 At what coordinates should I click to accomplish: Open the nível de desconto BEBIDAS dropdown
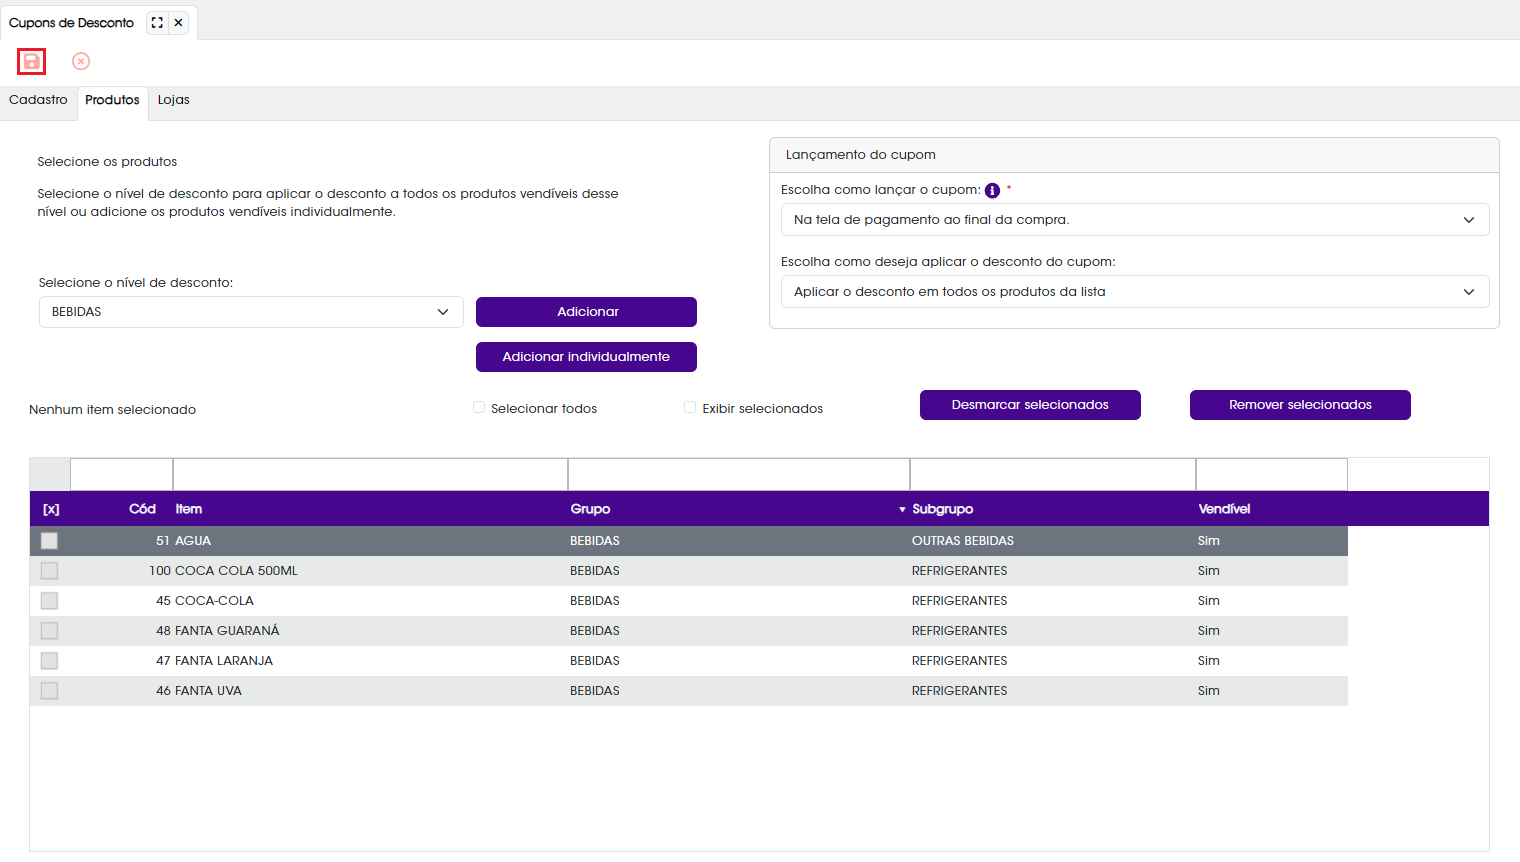click(x=251, y=312)
